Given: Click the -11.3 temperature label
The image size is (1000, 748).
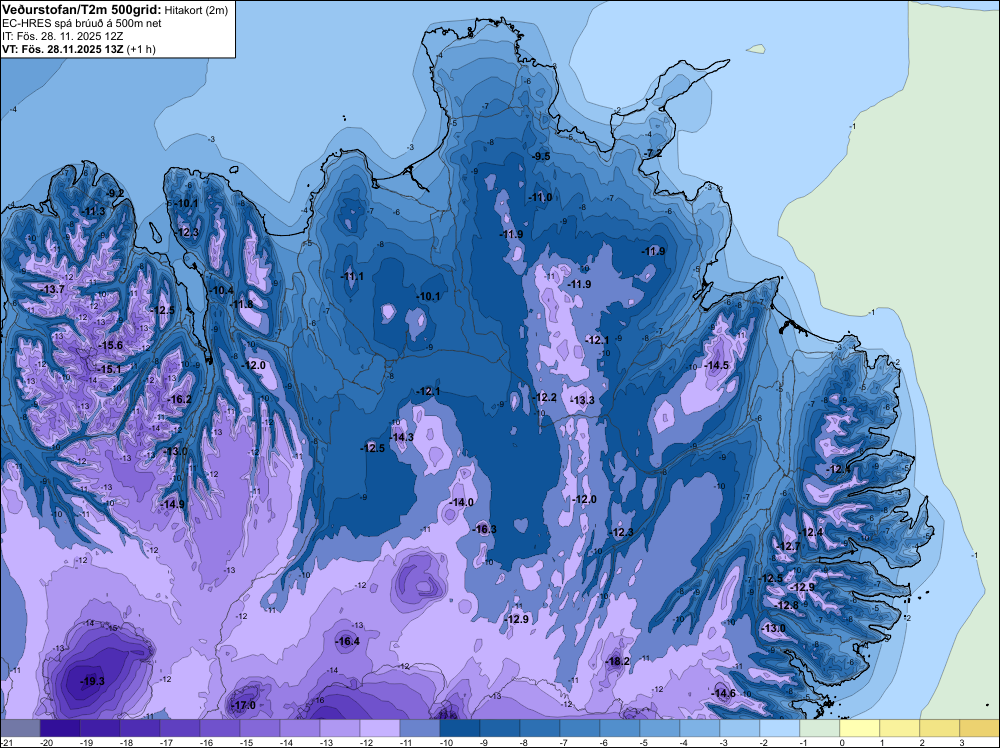Looking at the screenshot, I should pyautogui.click(x=94, y=211).
